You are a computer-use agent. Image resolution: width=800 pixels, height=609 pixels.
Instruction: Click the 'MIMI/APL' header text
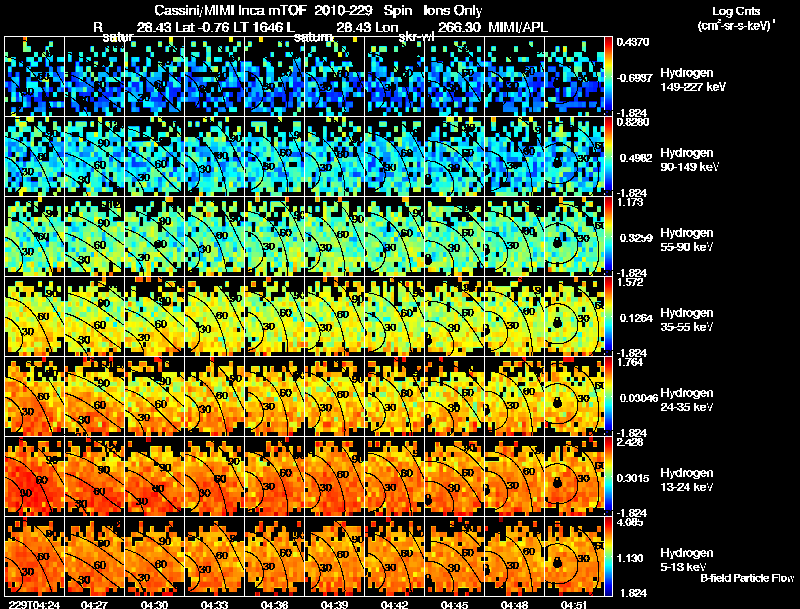(518, 28)
